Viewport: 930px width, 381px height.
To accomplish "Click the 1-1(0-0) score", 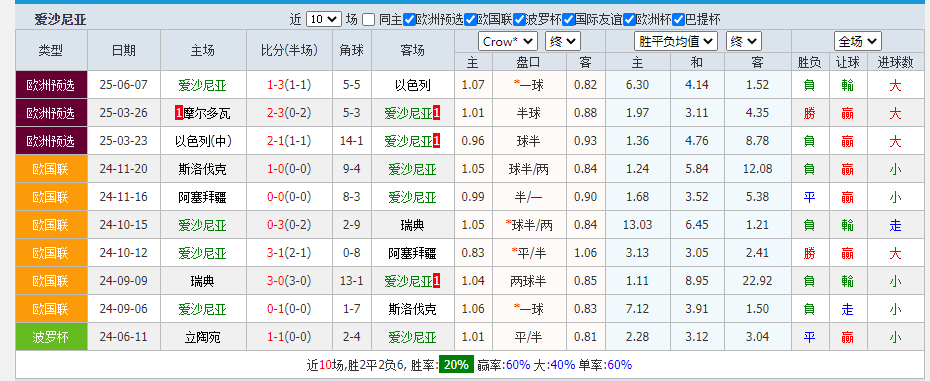I will [x=289, y=338].
